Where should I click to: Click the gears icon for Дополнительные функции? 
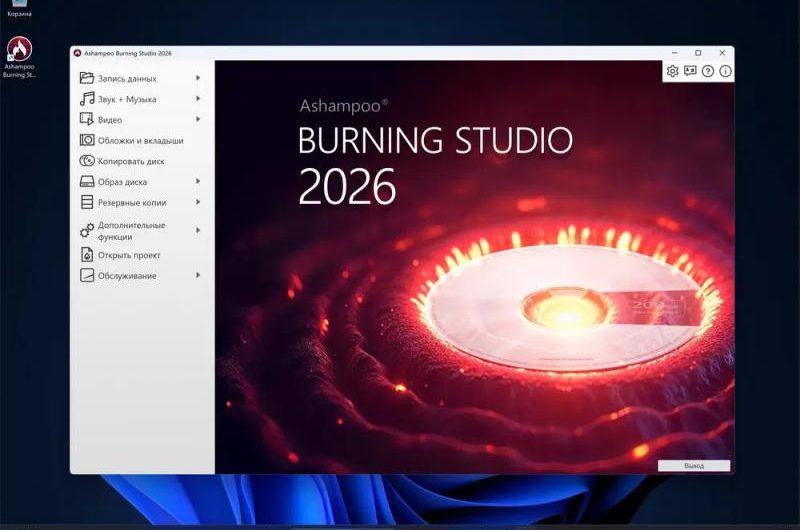coord(87,231)
